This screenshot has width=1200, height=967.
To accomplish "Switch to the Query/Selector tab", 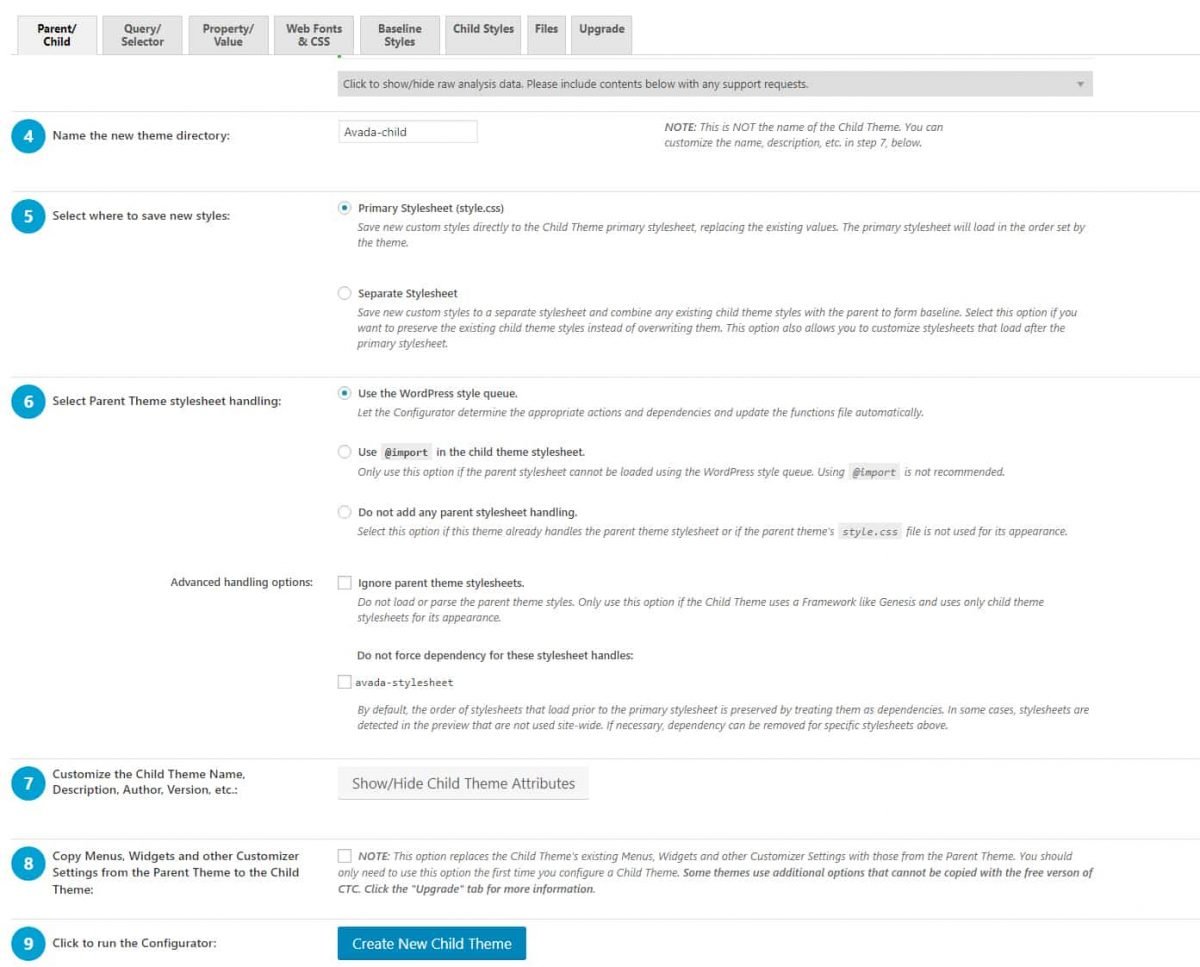I will pyautogui.click(x=143, y=35).
